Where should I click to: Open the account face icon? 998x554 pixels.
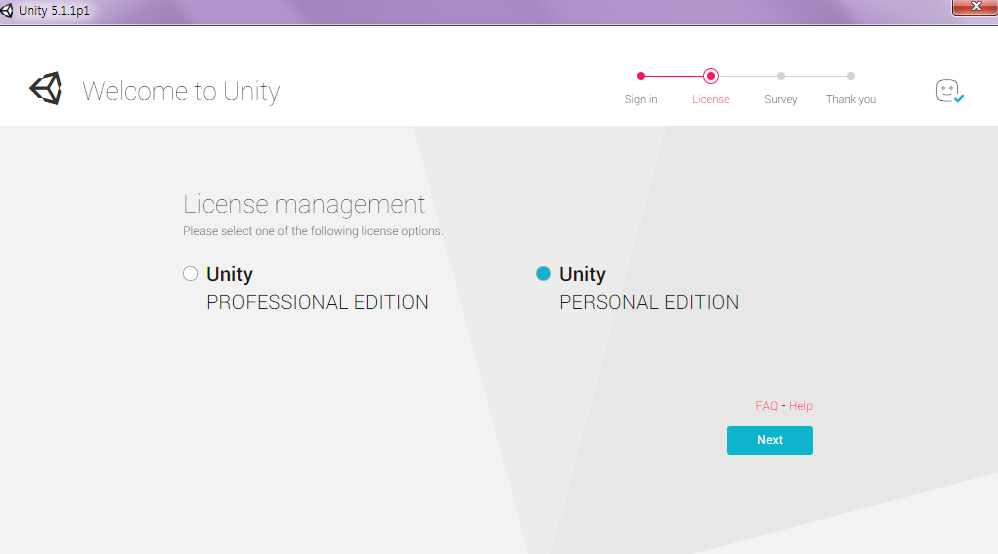click(949, 91)
